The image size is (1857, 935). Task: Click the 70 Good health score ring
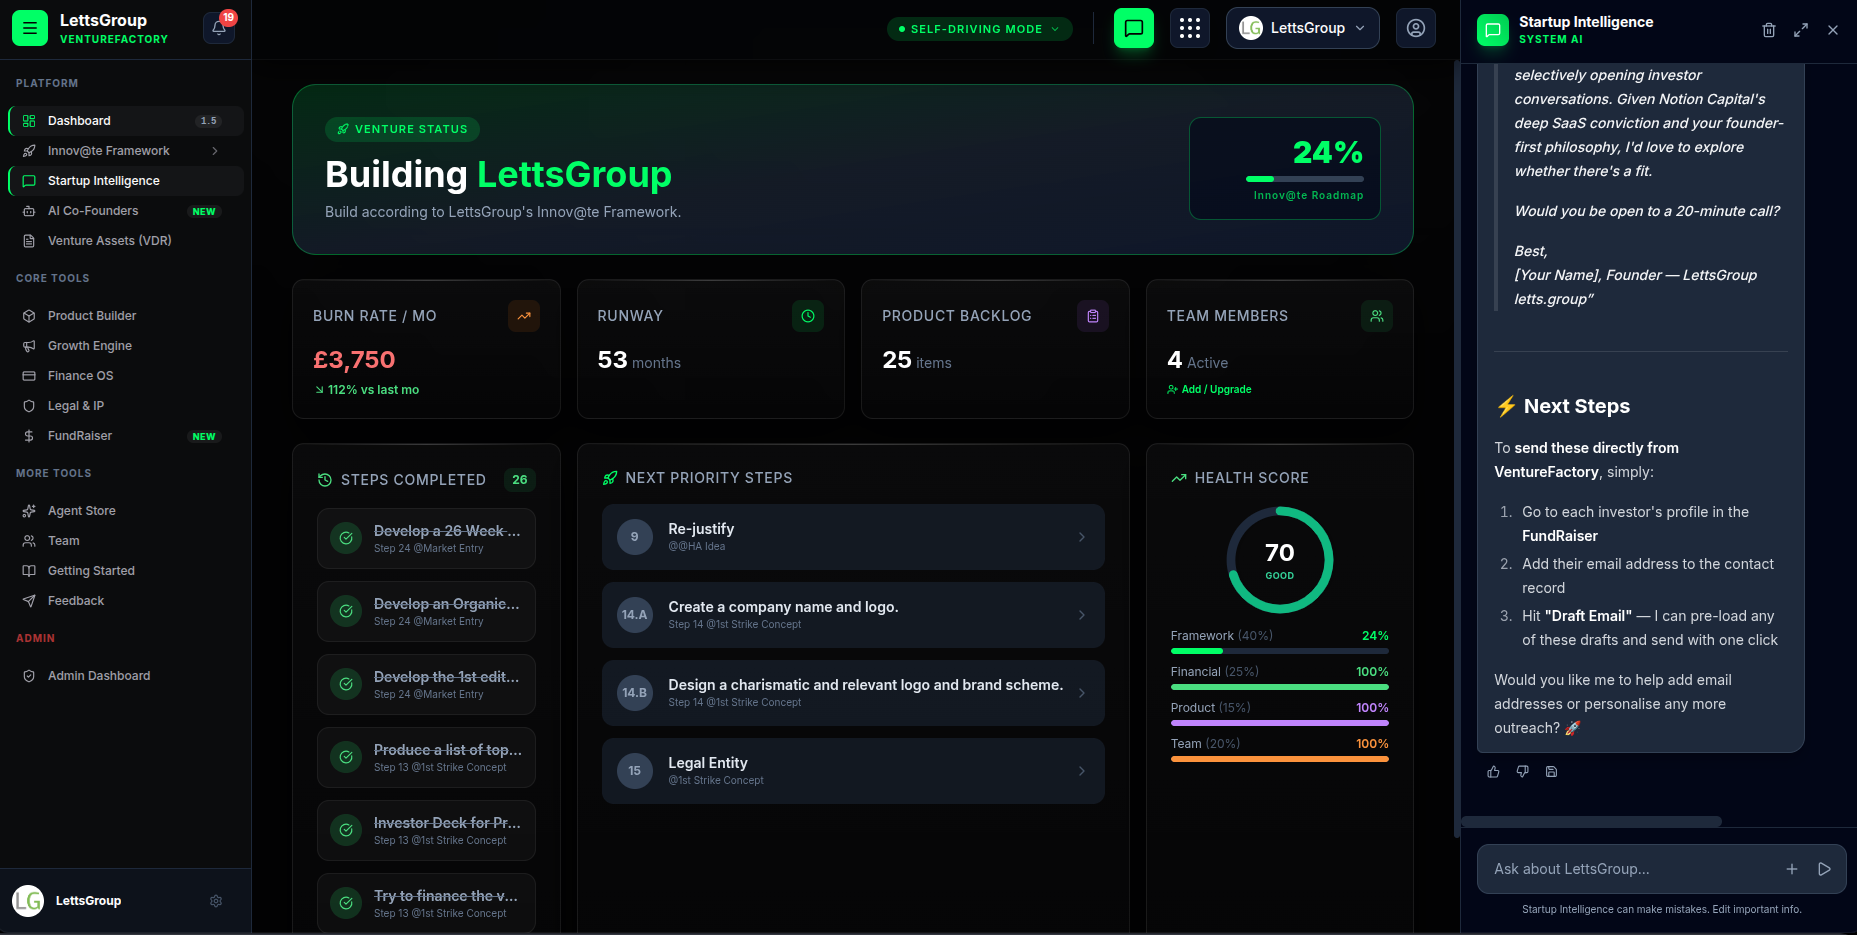pyautogui.click(x=1280, y=560)
